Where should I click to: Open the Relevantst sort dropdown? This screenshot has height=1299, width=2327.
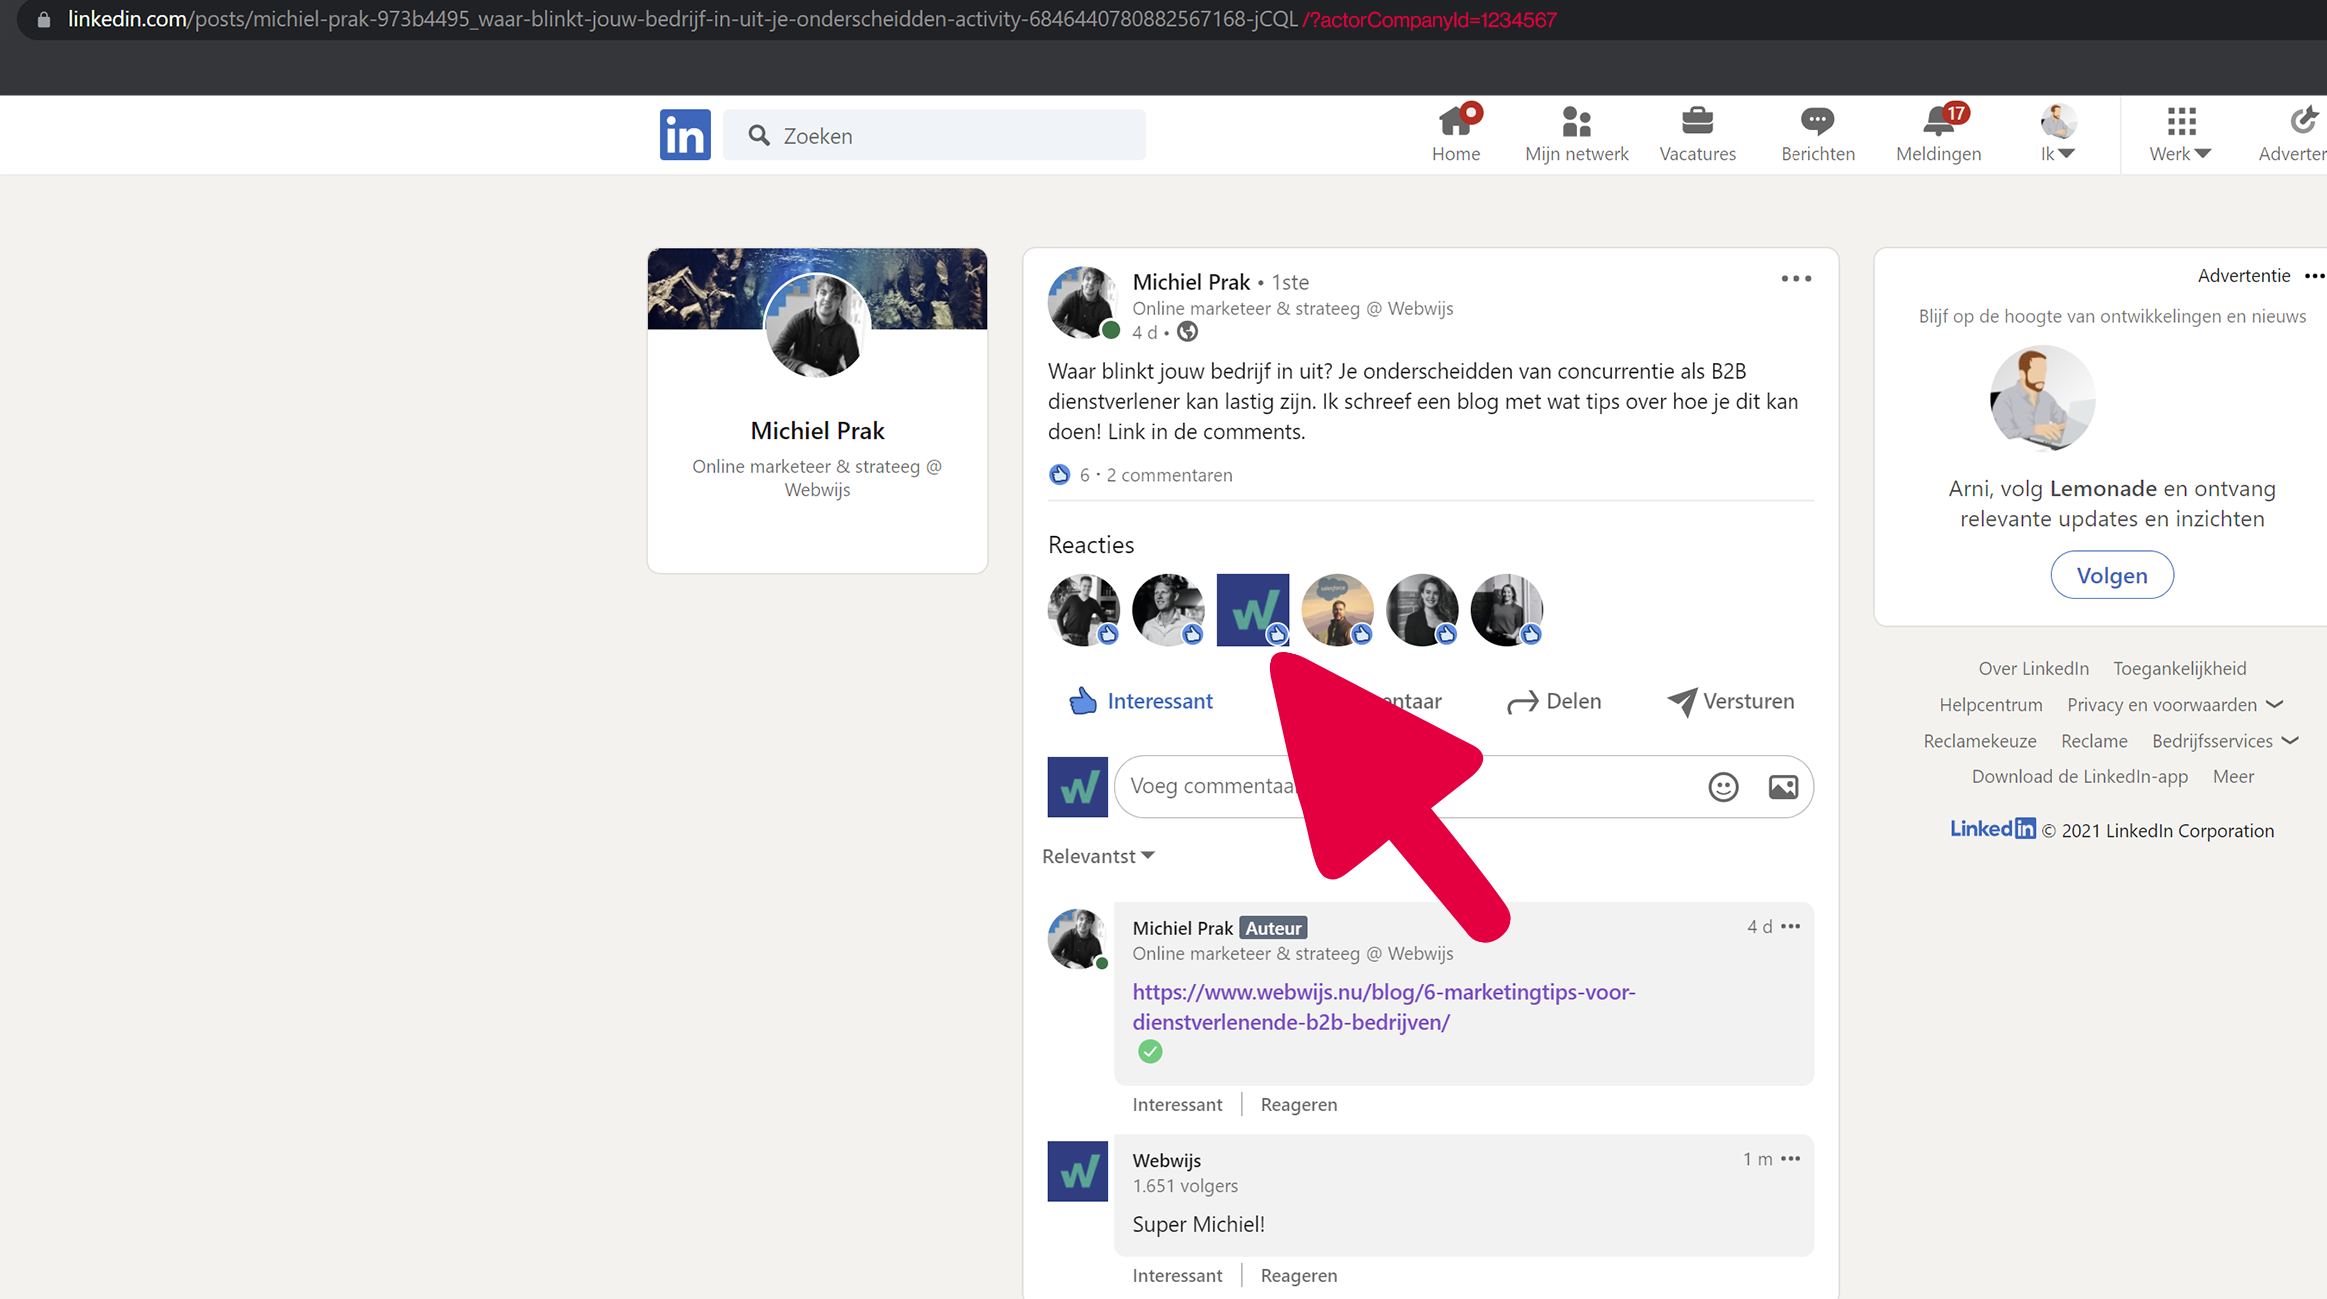click(1098, 856)
